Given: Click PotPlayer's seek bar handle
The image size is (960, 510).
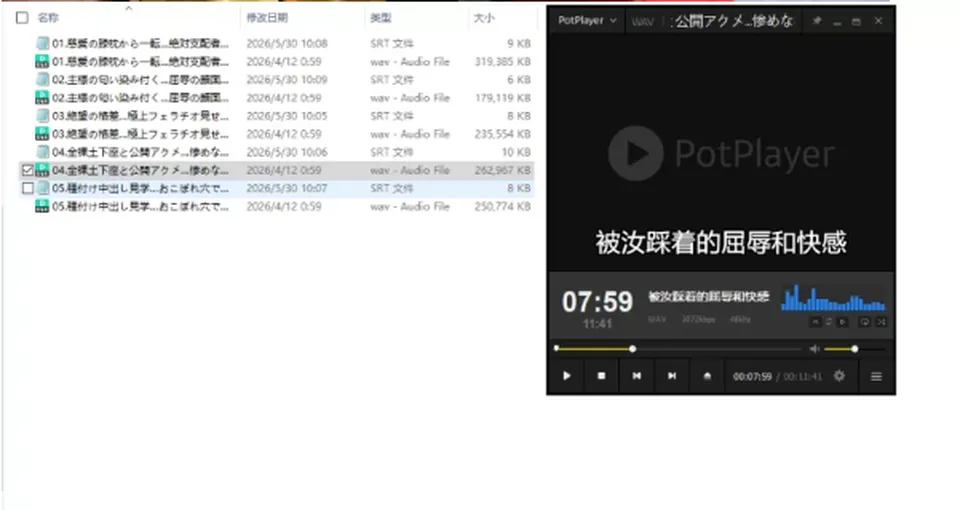Looking at the screenshot, I should (x=632, y=349).
